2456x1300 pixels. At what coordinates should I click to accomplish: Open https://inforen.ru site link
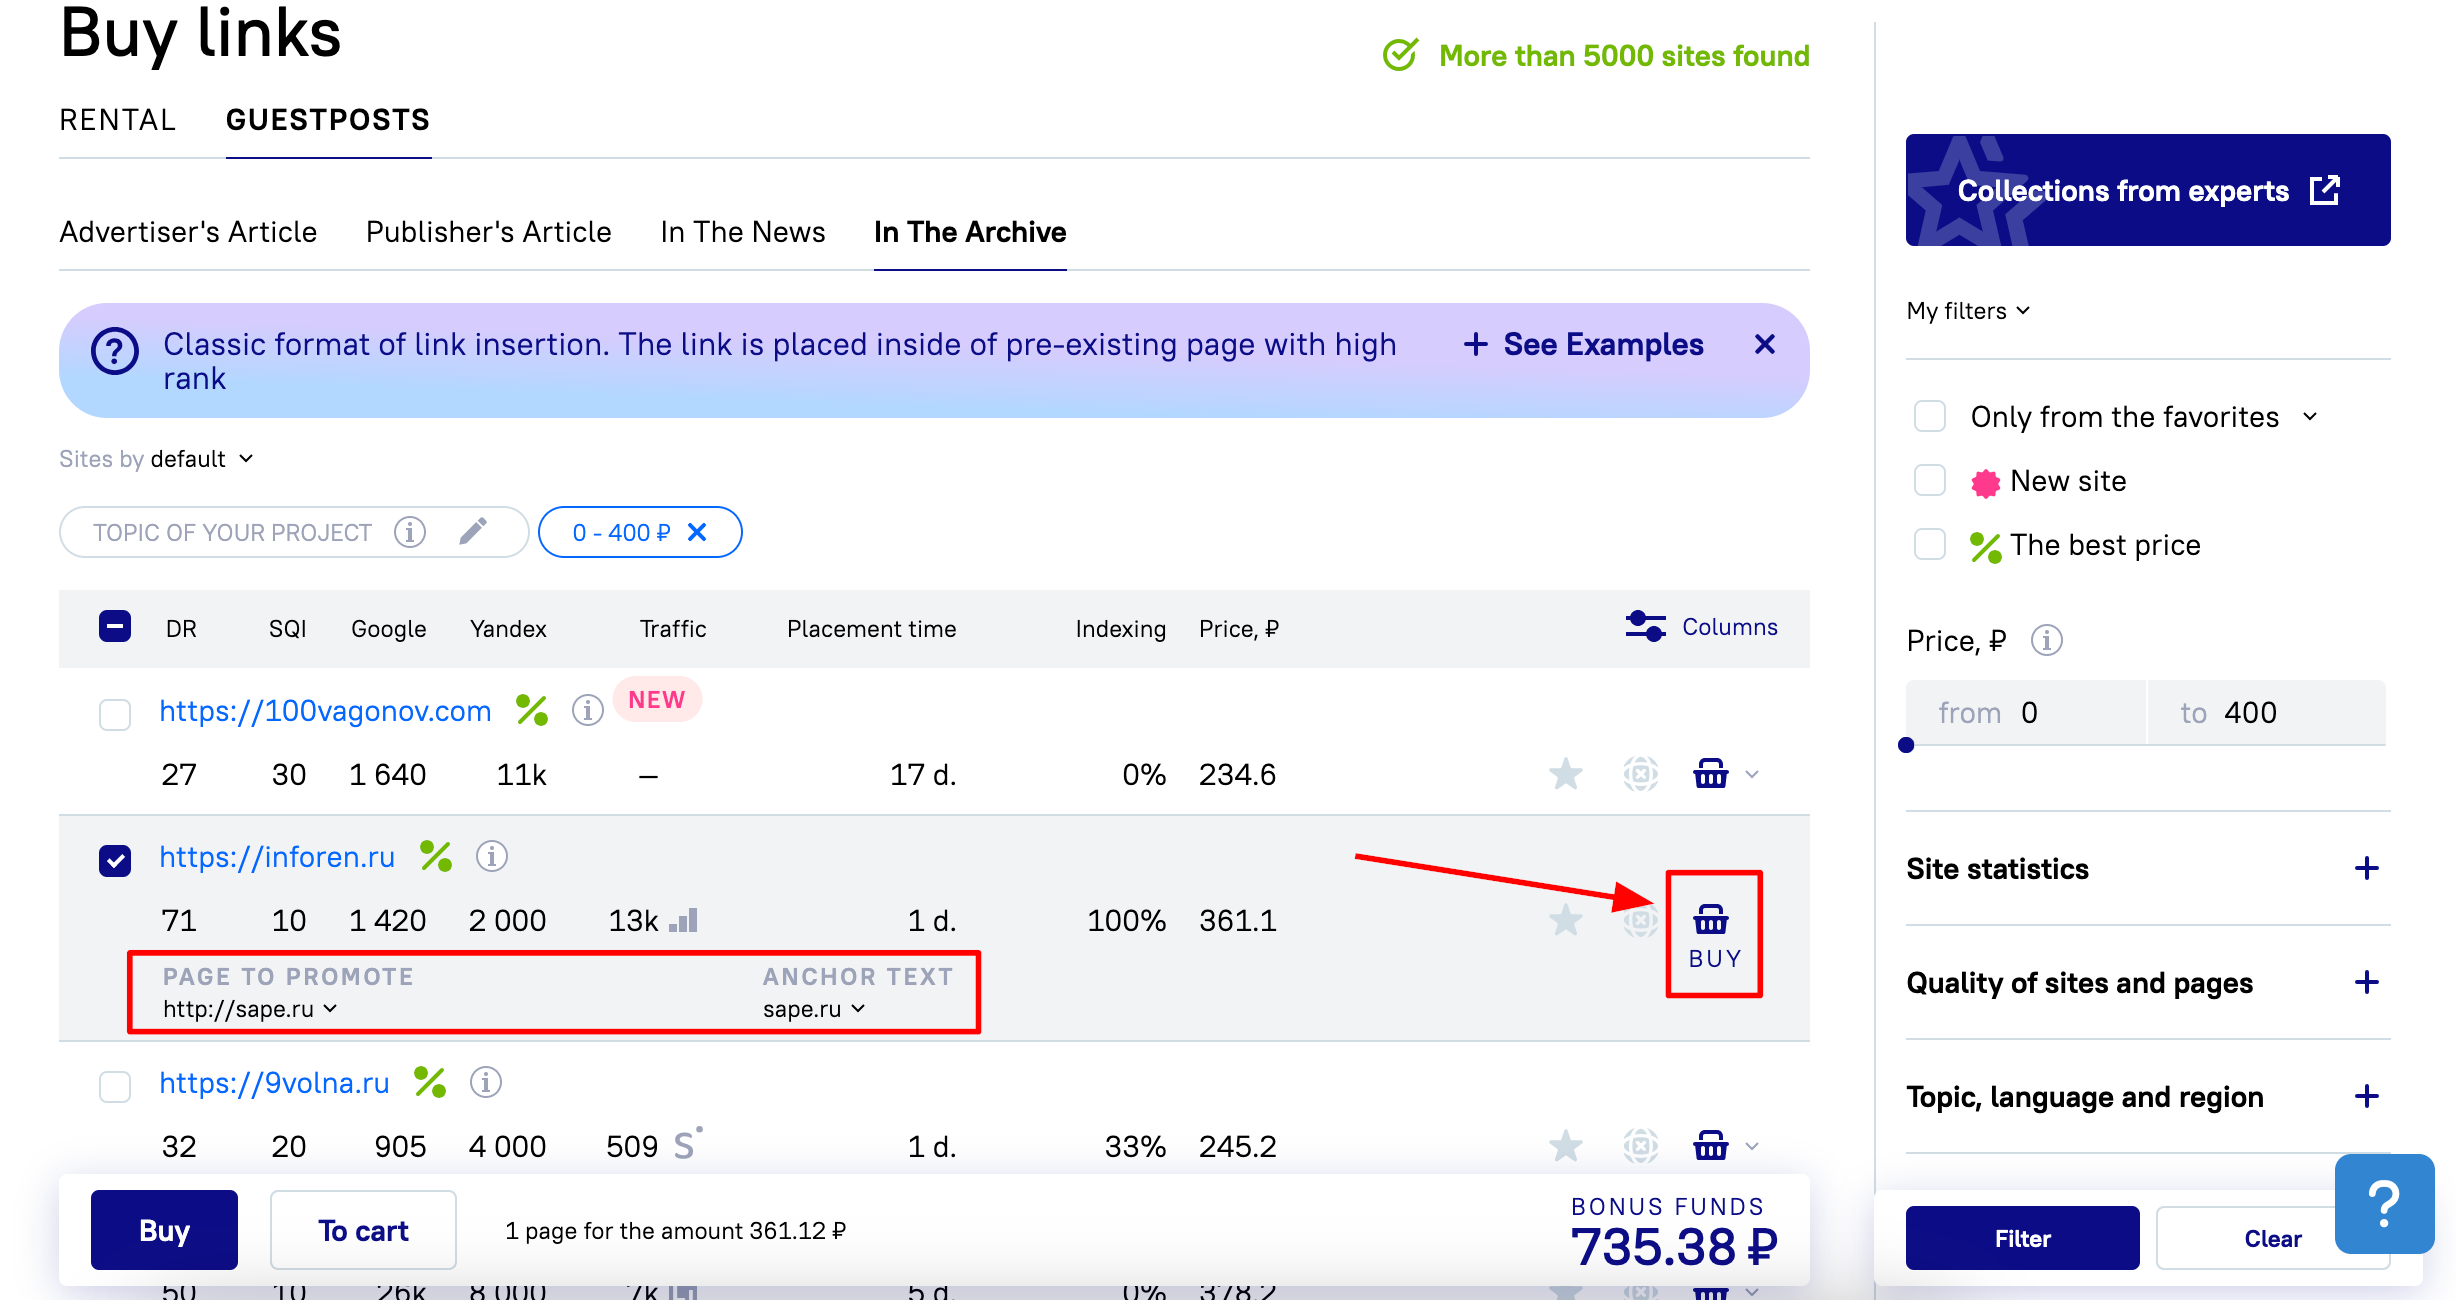coord(277,856)
